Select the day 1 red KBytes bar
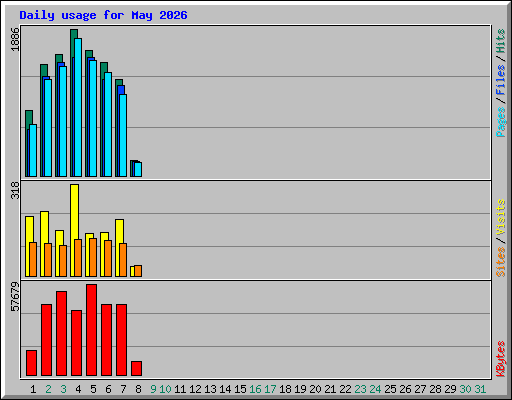The height and width of the screenshot is (400, 512). click(31, 363)
